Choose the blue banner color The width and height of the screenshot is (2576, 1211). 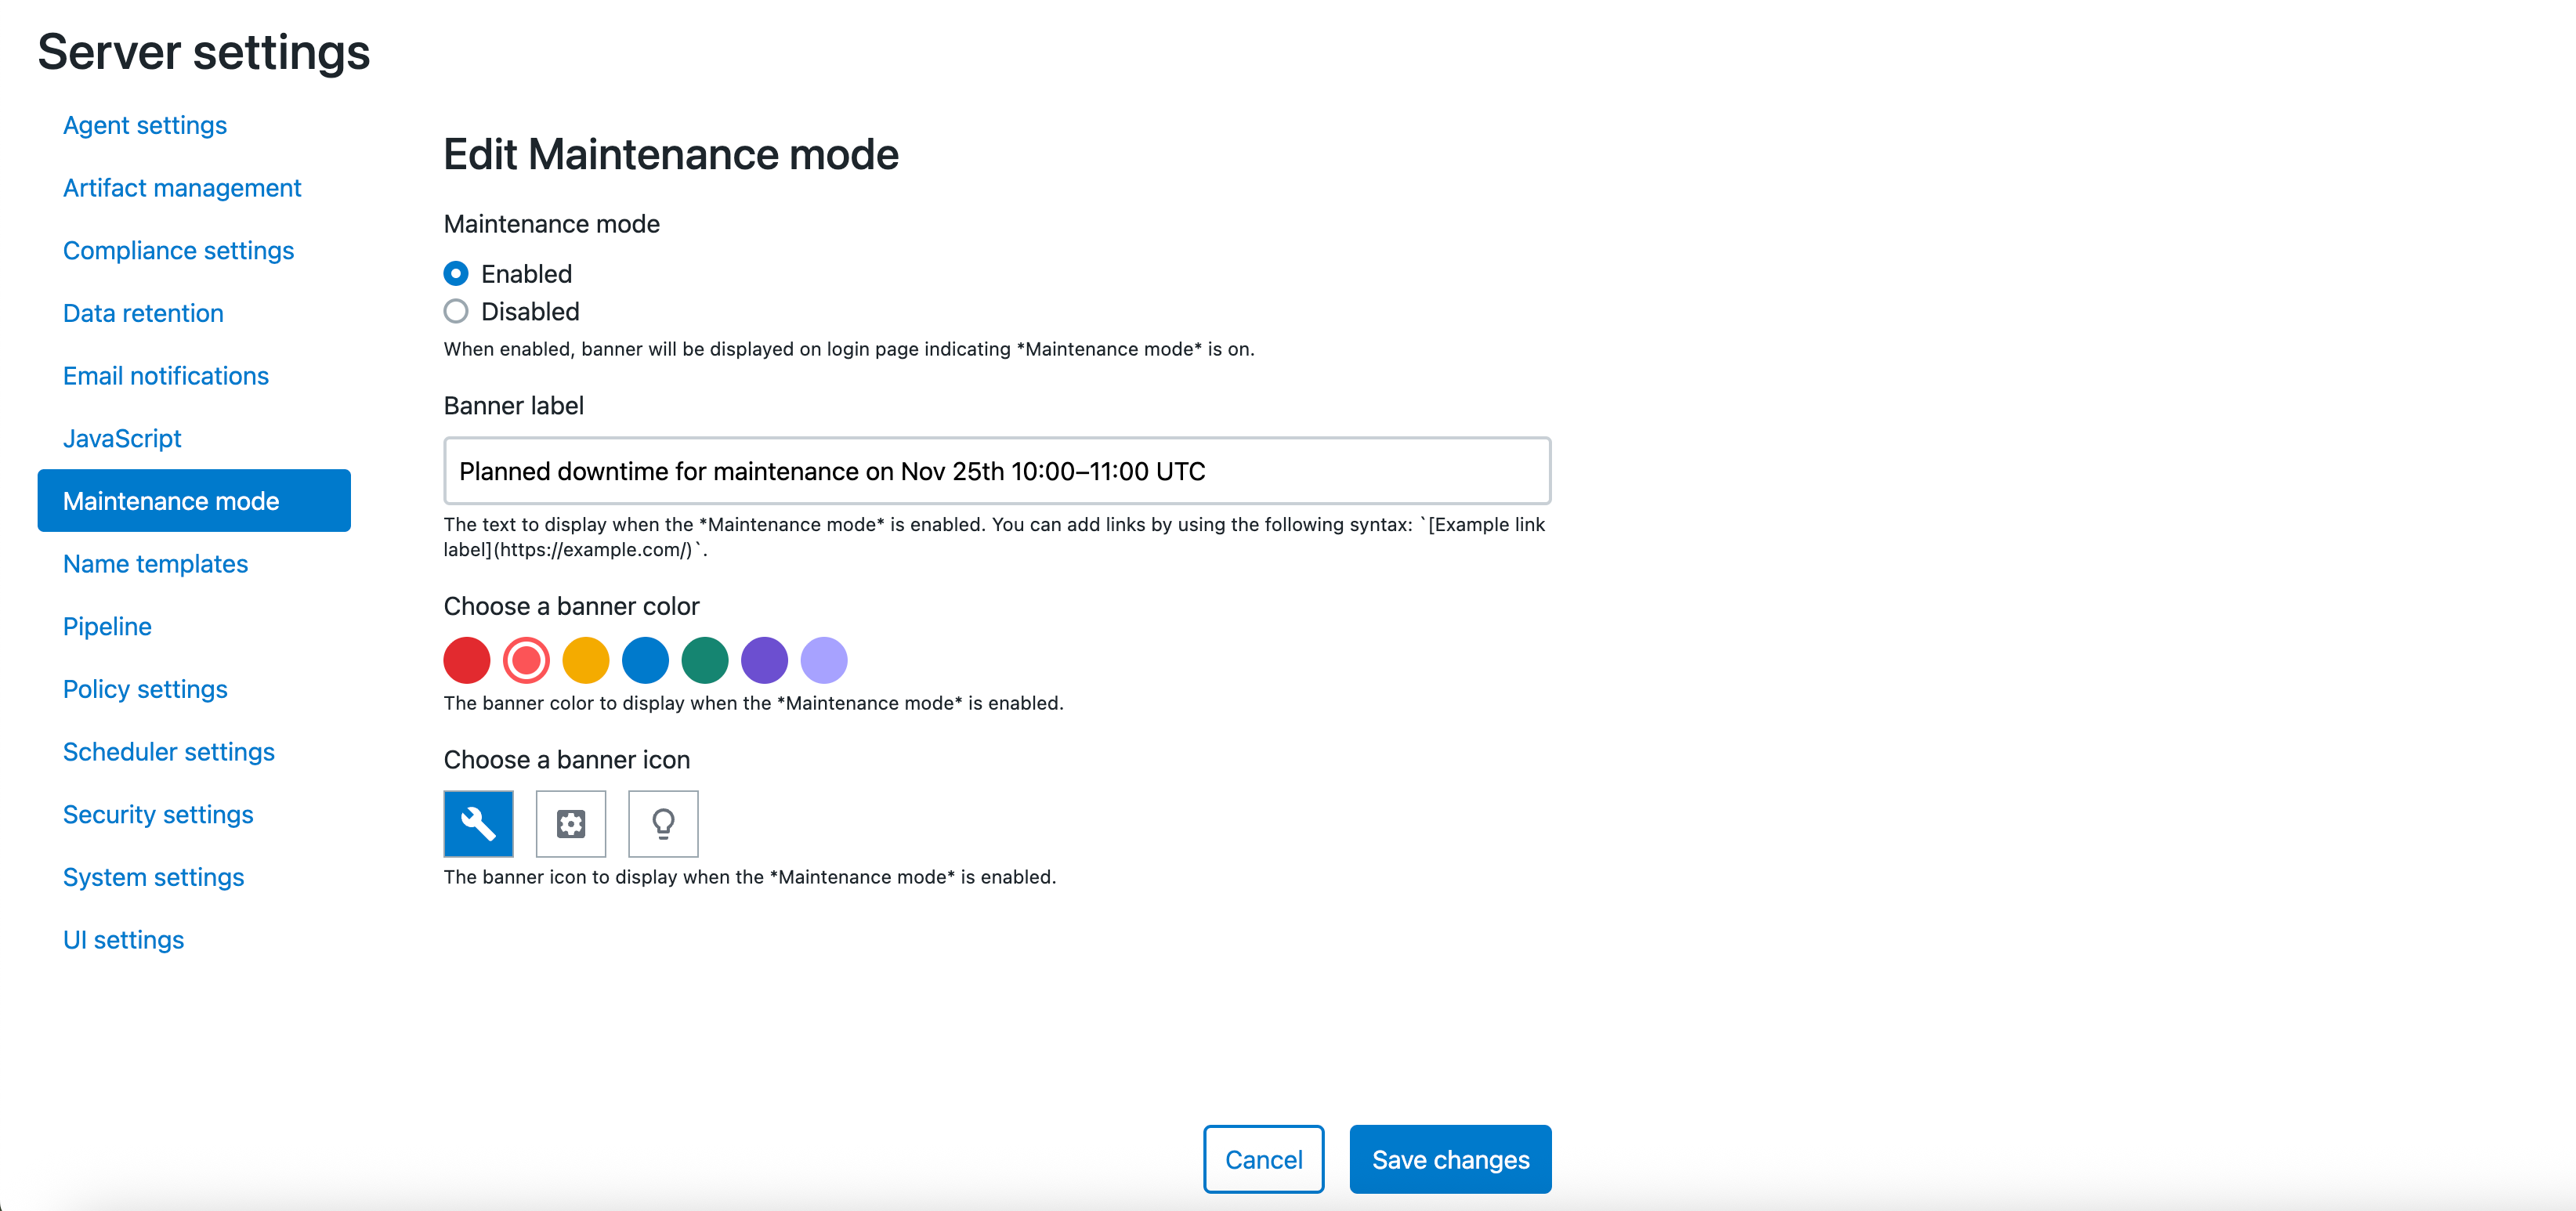[x=645, y=660]
